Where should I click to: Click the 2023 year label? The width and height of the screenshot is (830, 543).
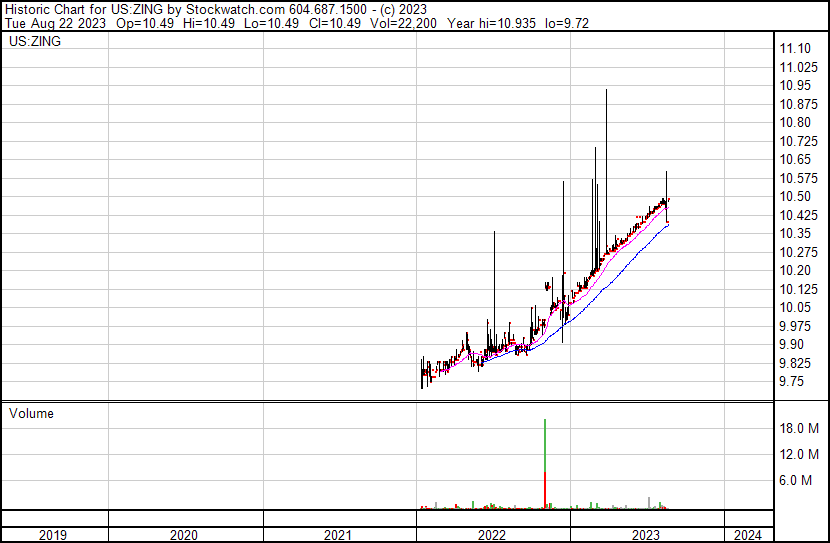[x=646, y=535]
